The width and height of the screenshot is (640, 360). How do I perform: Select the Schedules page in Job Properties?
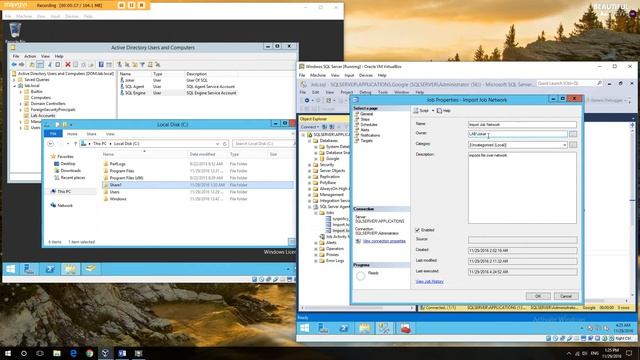click(369, 124)
